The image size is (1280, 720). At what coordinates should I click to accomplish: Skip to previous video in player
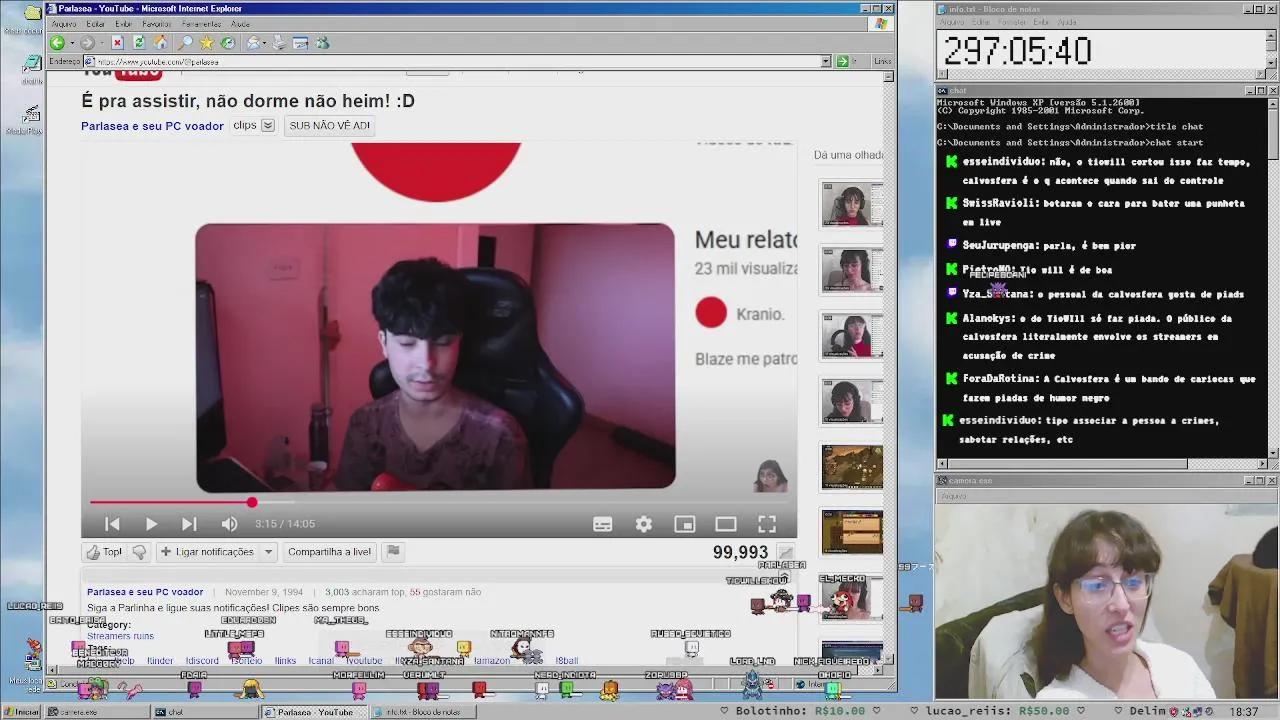112,524
